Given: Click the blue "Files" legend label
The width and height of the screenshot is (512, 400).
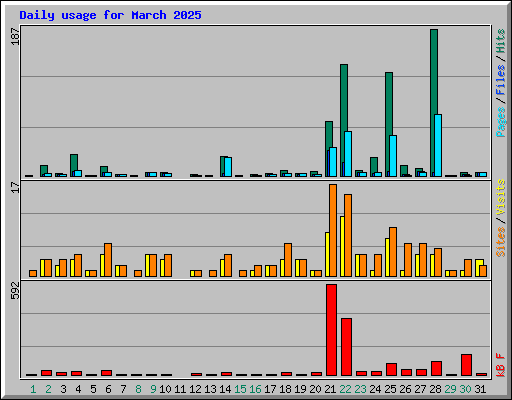Looking at the screenshot, I should (501, 80).
